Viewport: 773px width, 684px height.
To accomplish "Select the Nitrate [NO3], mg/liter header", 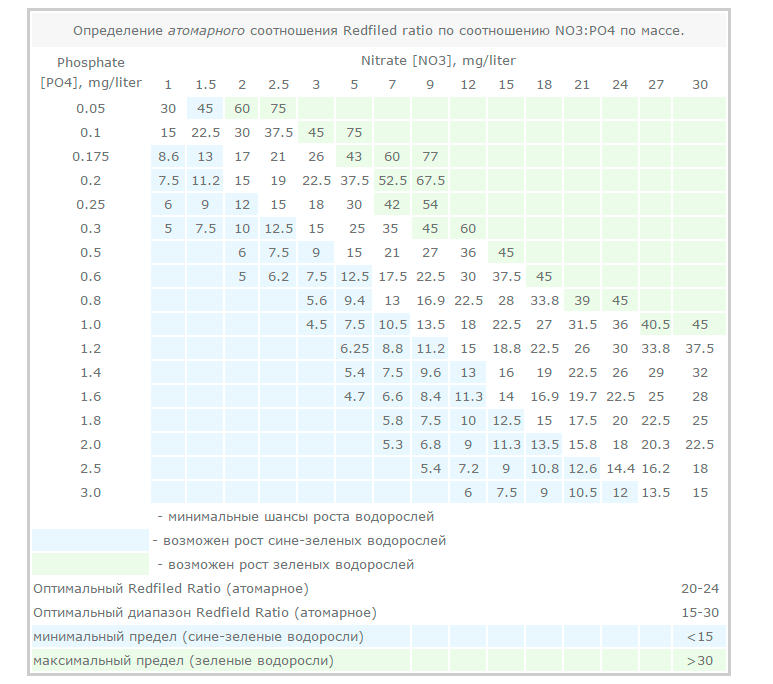I will 438,60.
